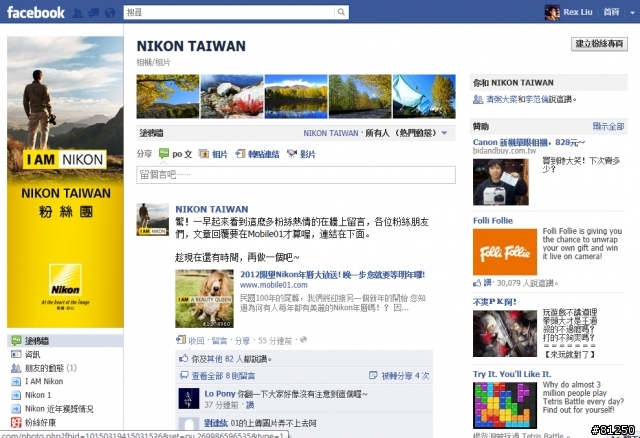This screenshot has height=438, width=640.
Task: Click the 首頁 home link
Action: 611,12
